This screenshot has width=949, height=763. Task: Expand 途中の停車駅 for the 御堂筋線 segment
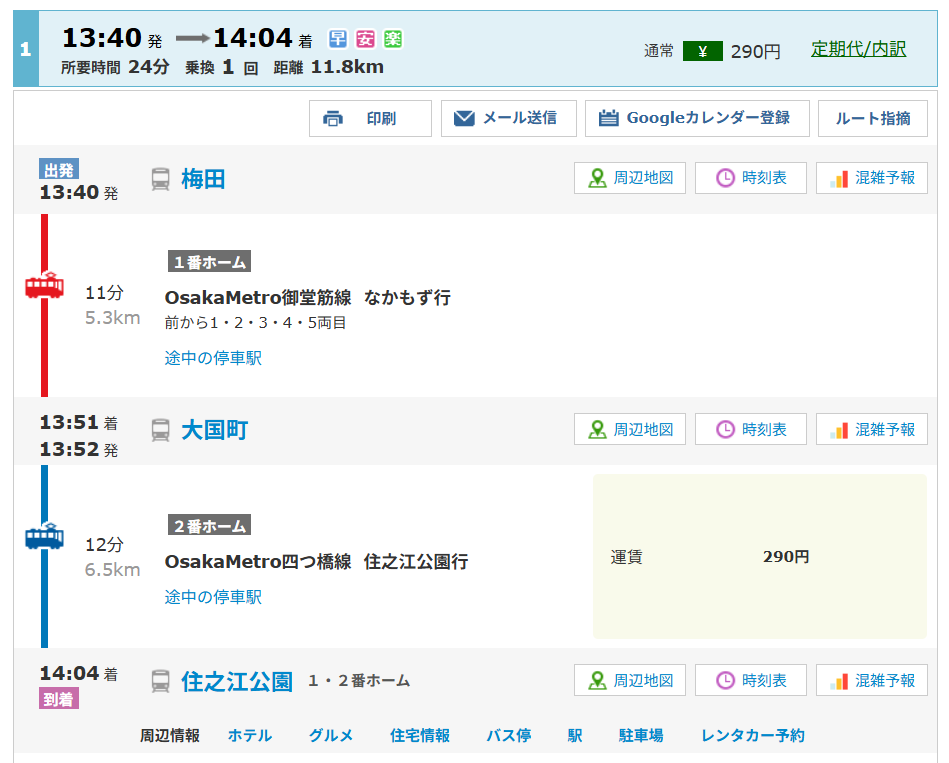click(213, 358)
